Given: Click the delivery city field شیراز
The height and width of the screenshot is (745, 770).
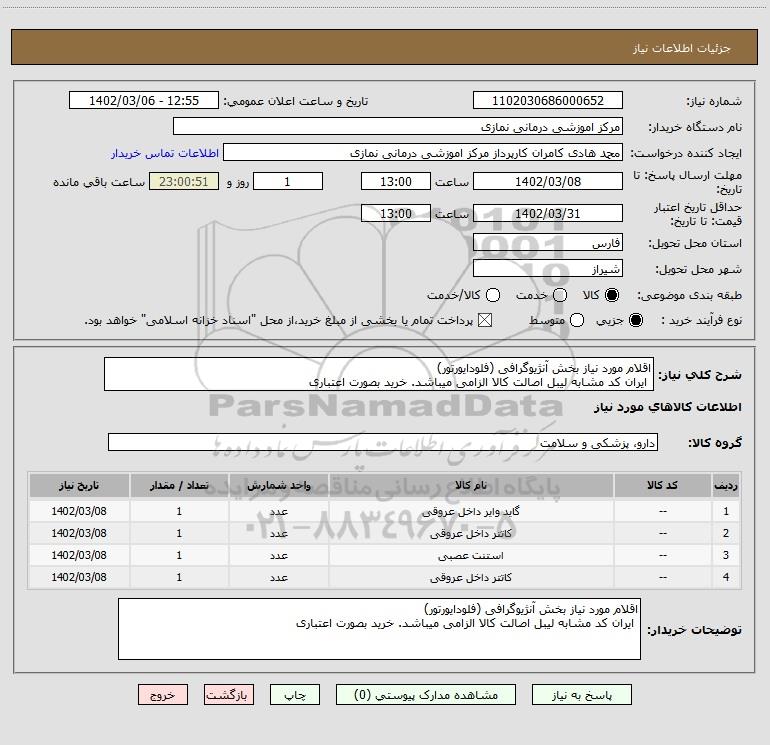Looking at the screenshot, I should coord(548,268).
